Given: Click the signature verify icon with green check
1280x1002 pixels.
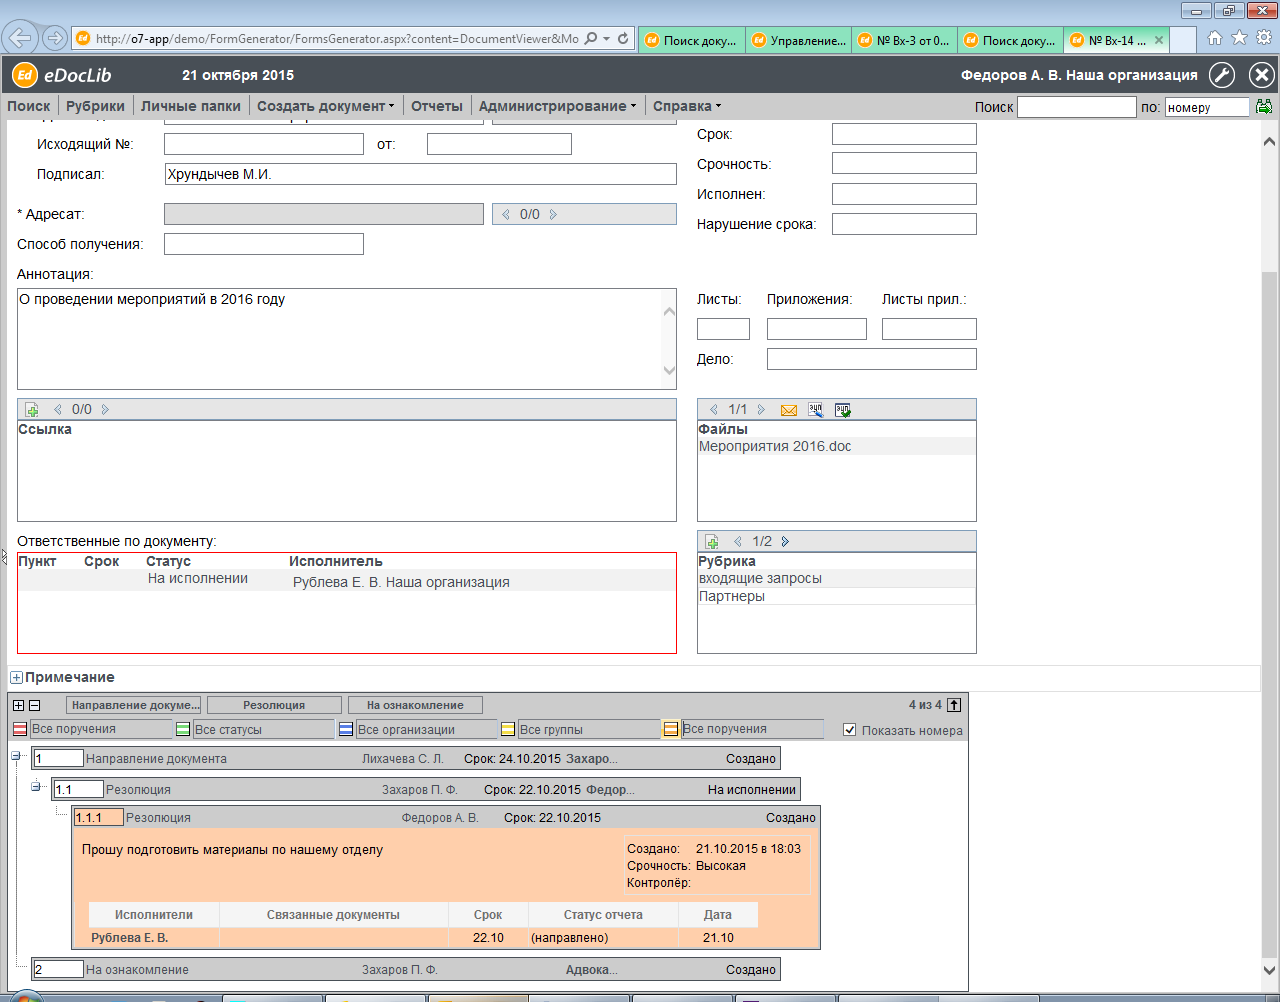Looking at the screenshot, I should [x=843, y=410].
